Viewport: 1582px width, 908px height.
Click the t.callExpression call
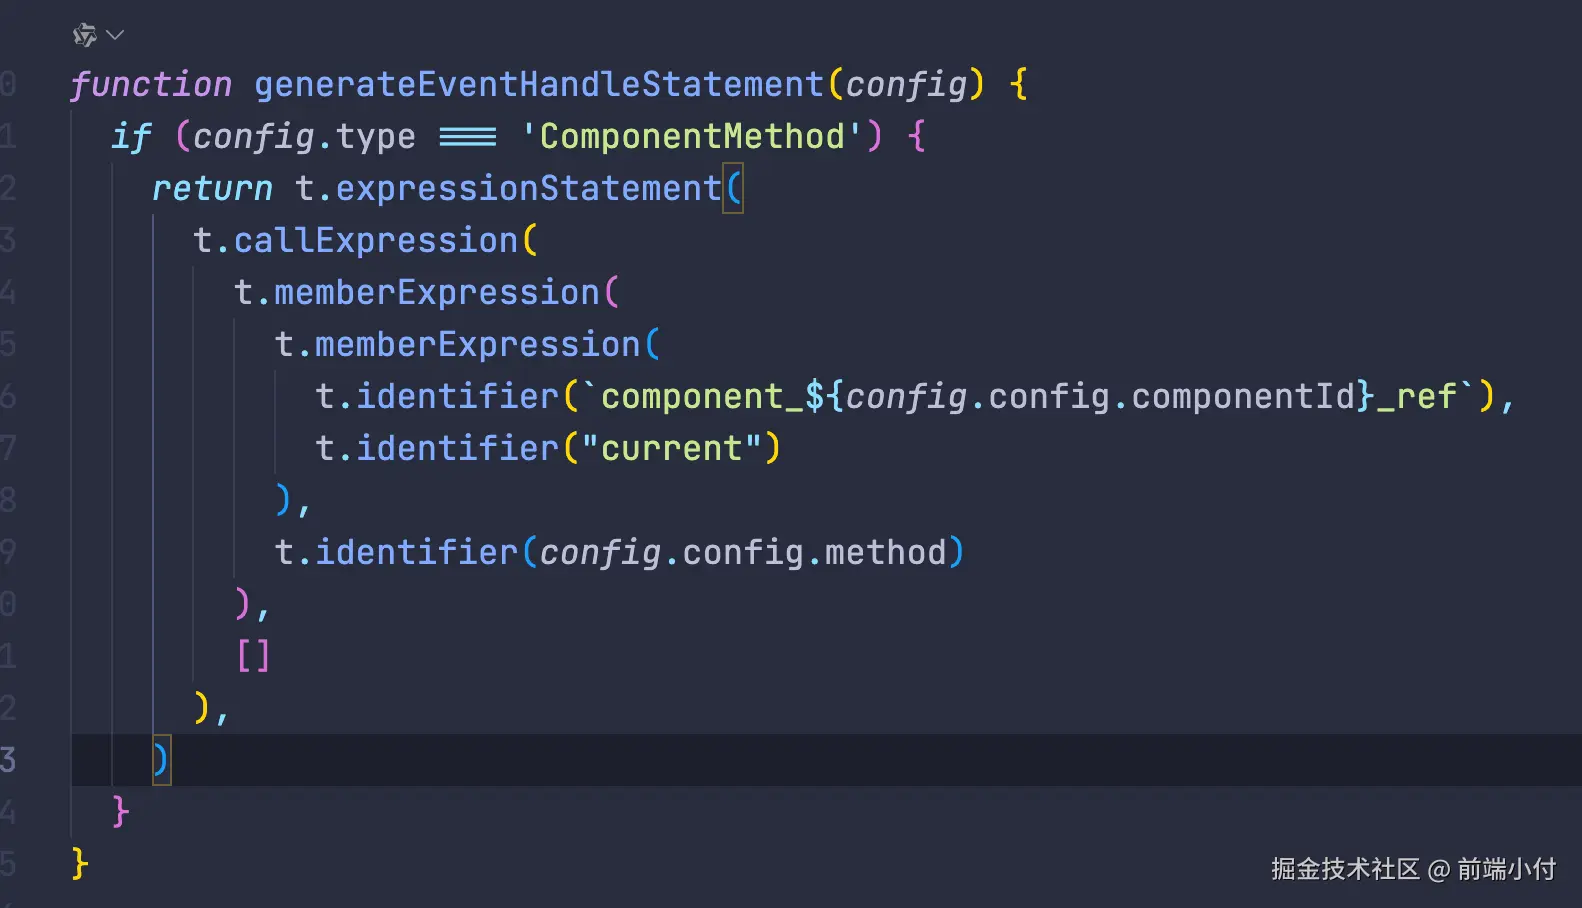pyautogui.click(x=355, y=240)
